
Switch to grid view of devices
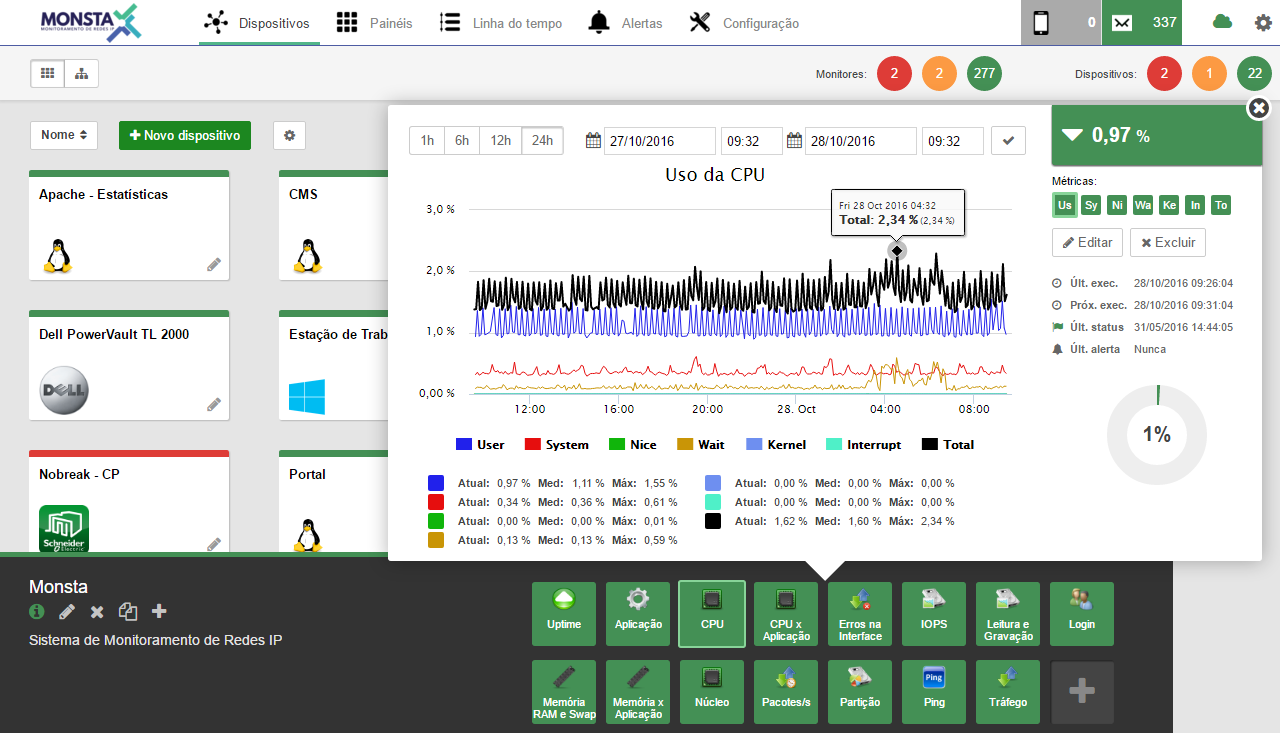[x=47, y=73]
